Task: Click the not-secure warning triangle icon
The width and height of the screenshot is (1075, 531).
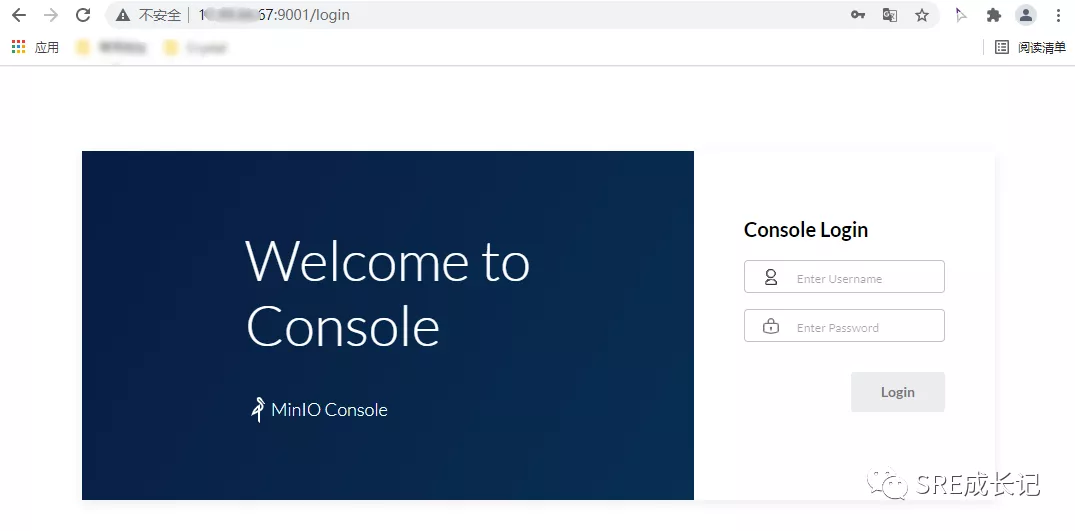Action: (123, 15)
